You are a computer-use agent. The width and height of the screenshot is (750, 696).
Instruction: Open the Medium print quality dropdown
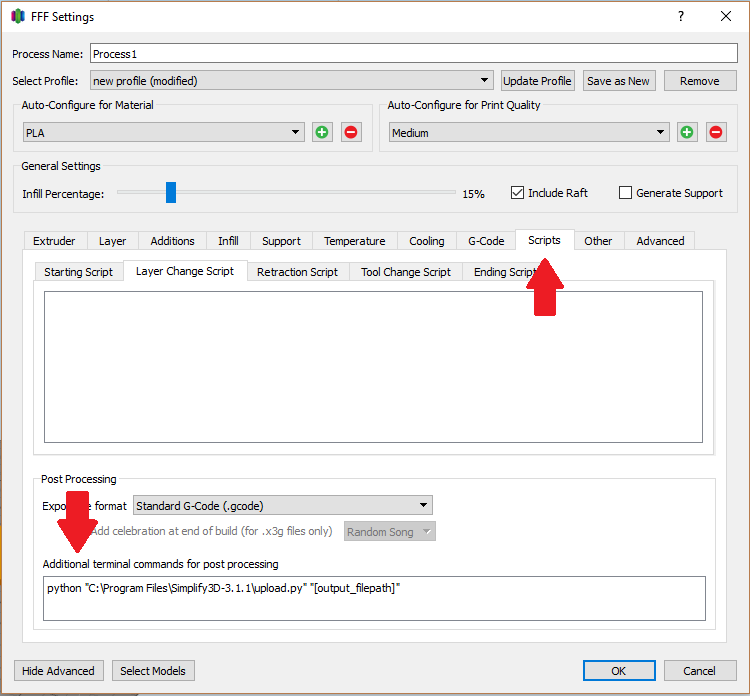529,132
